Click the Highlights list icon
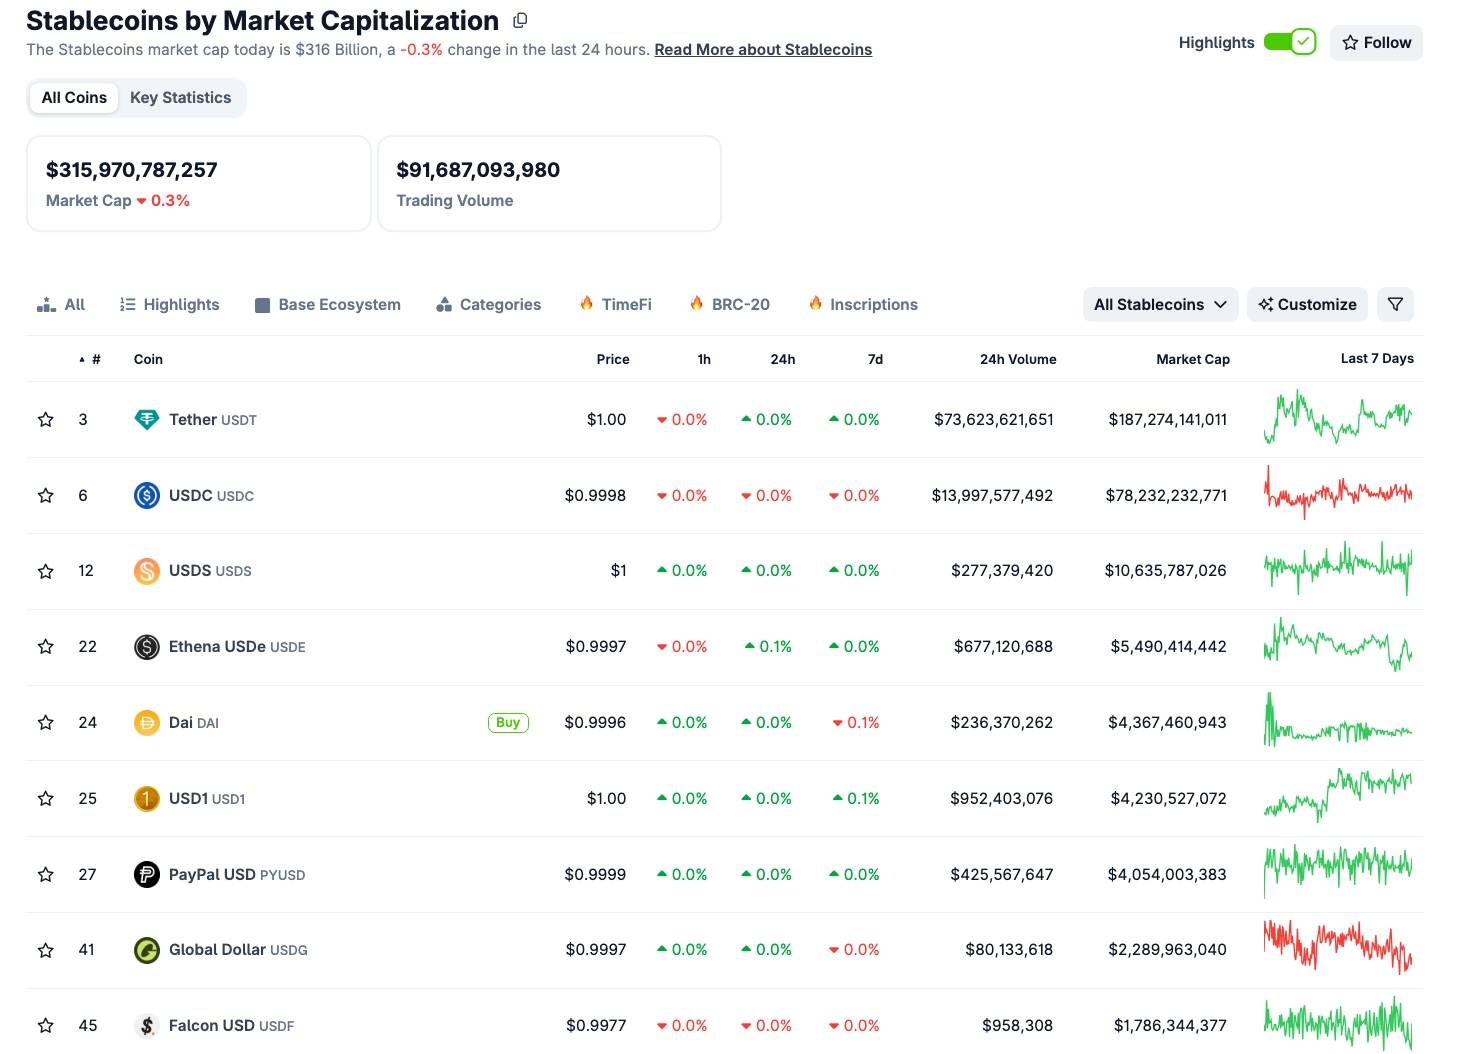This screenshot has height=1054, width=1468. [x=126, y=304]
